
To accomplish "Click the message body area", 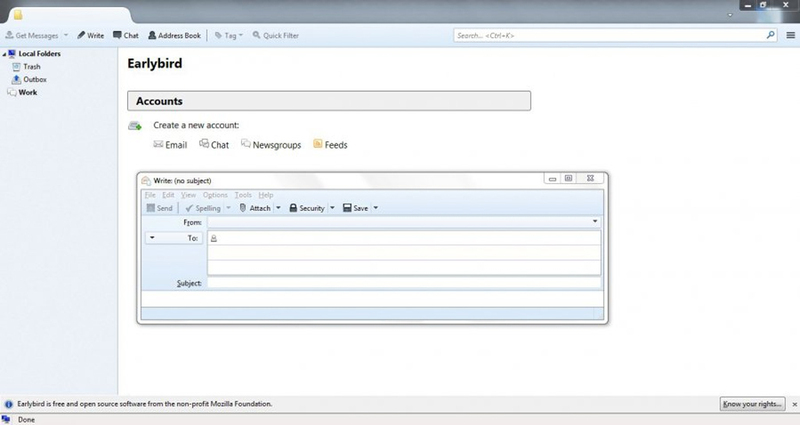I will pos(372,299).
